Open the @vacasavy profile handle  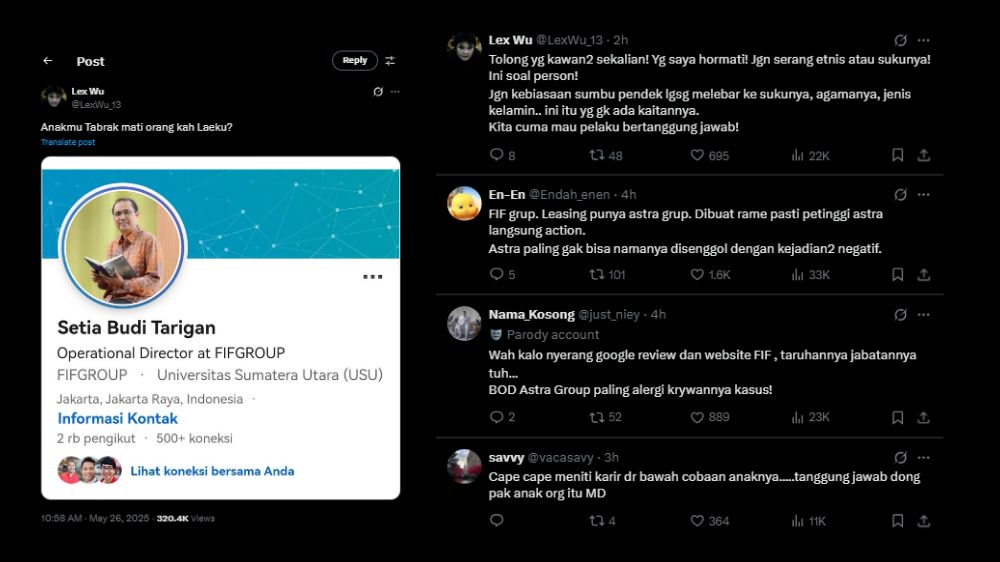tap(561, 457)
